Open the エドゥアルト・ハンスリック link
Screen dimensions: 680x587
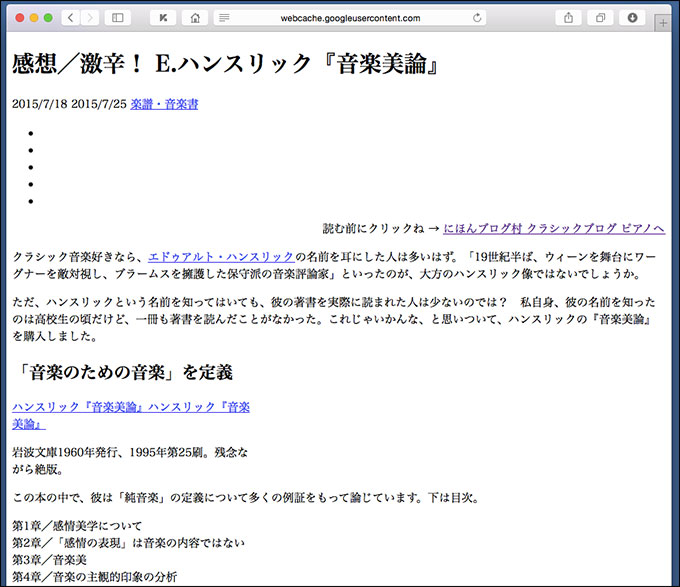coord(221,257)
